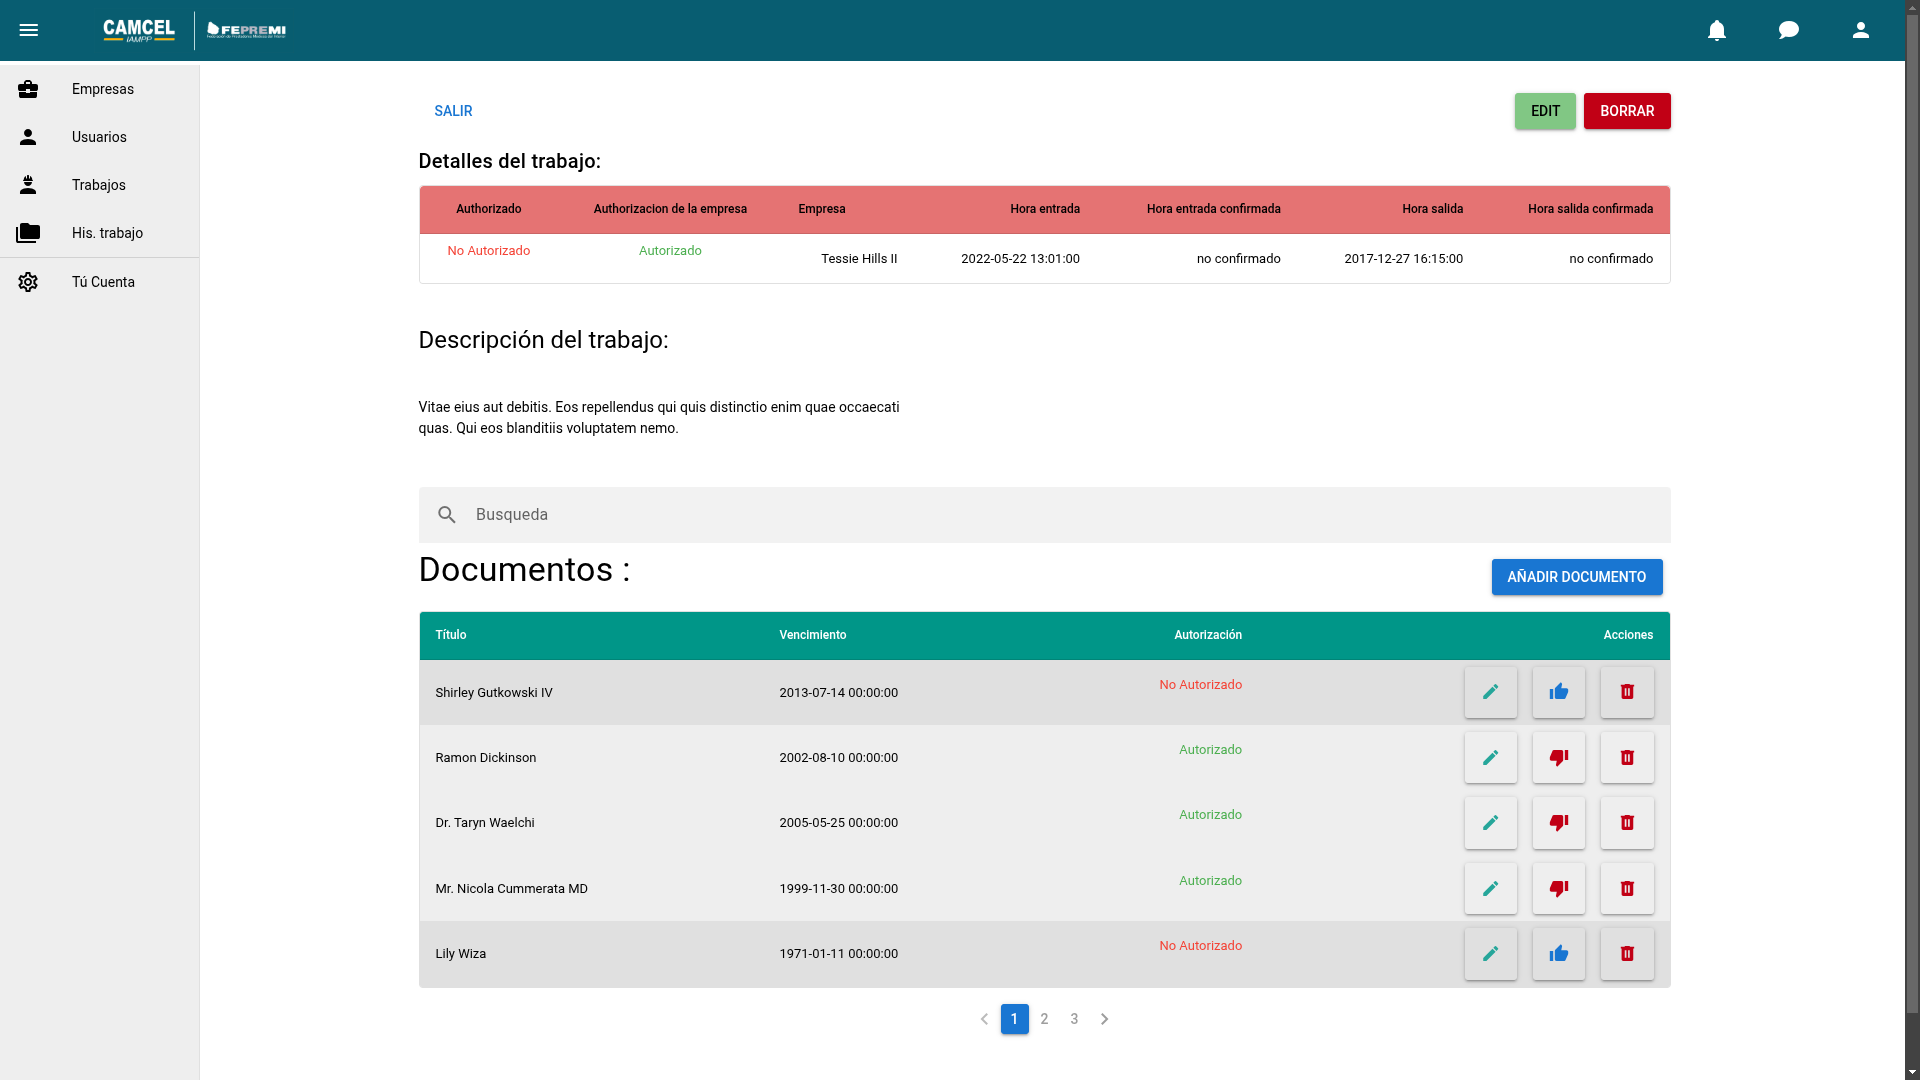Edit Shirley Gutkowski IV document
1920x1080 pixels.
coord(1491,692)
